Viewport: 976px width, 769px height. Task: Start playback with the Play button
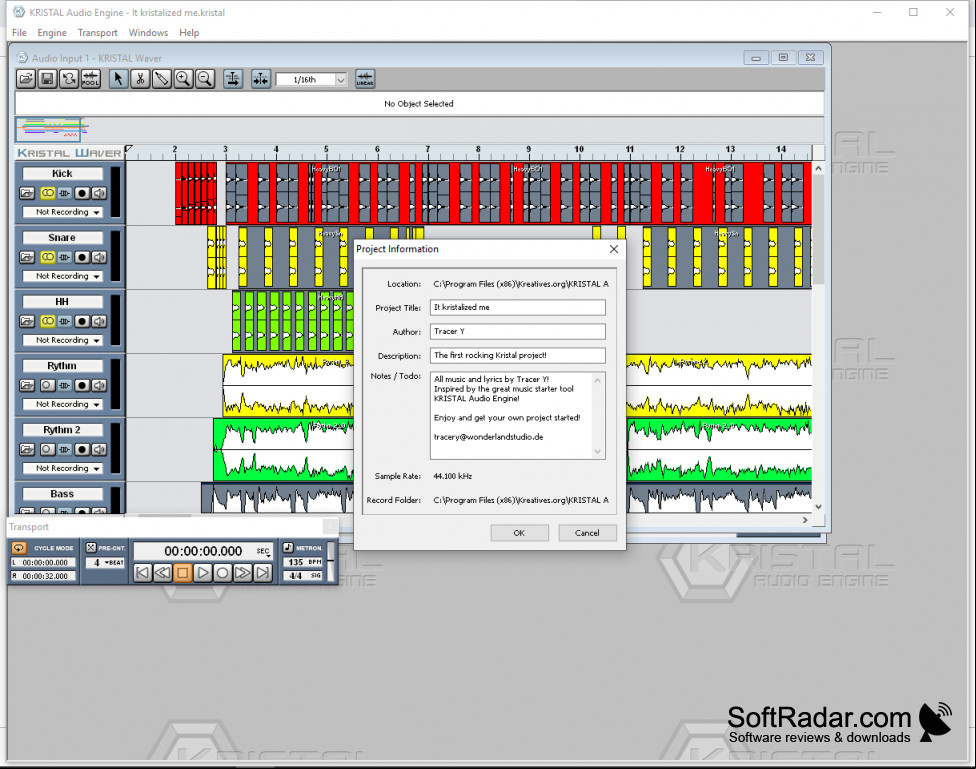click(x=202, y=573)
